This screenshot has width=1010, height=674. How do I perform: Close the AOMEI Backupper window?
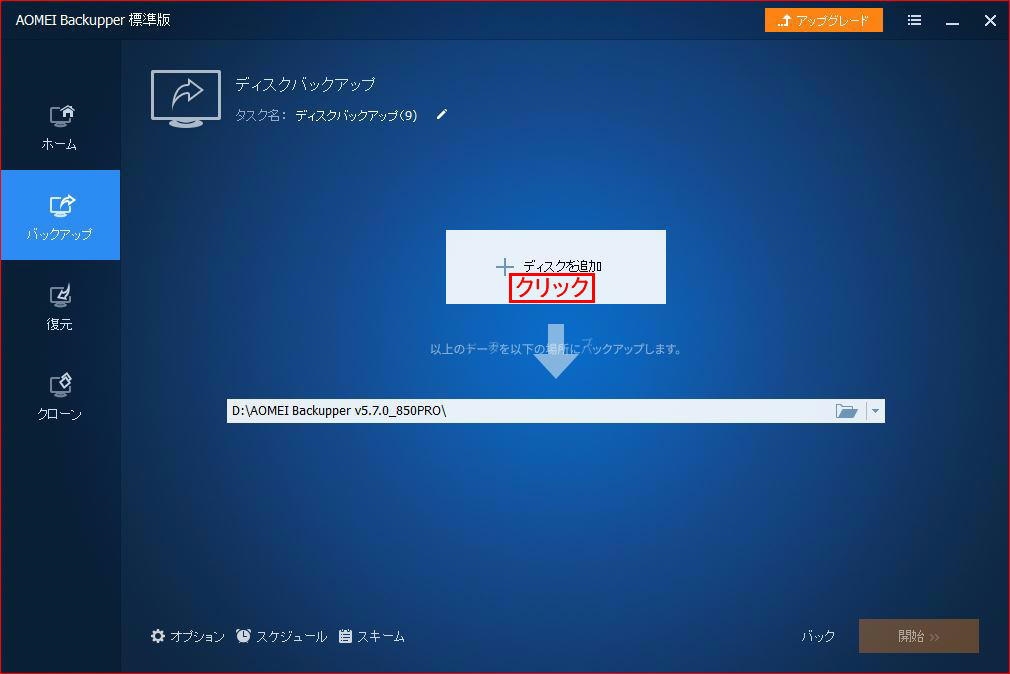(990, 21)
